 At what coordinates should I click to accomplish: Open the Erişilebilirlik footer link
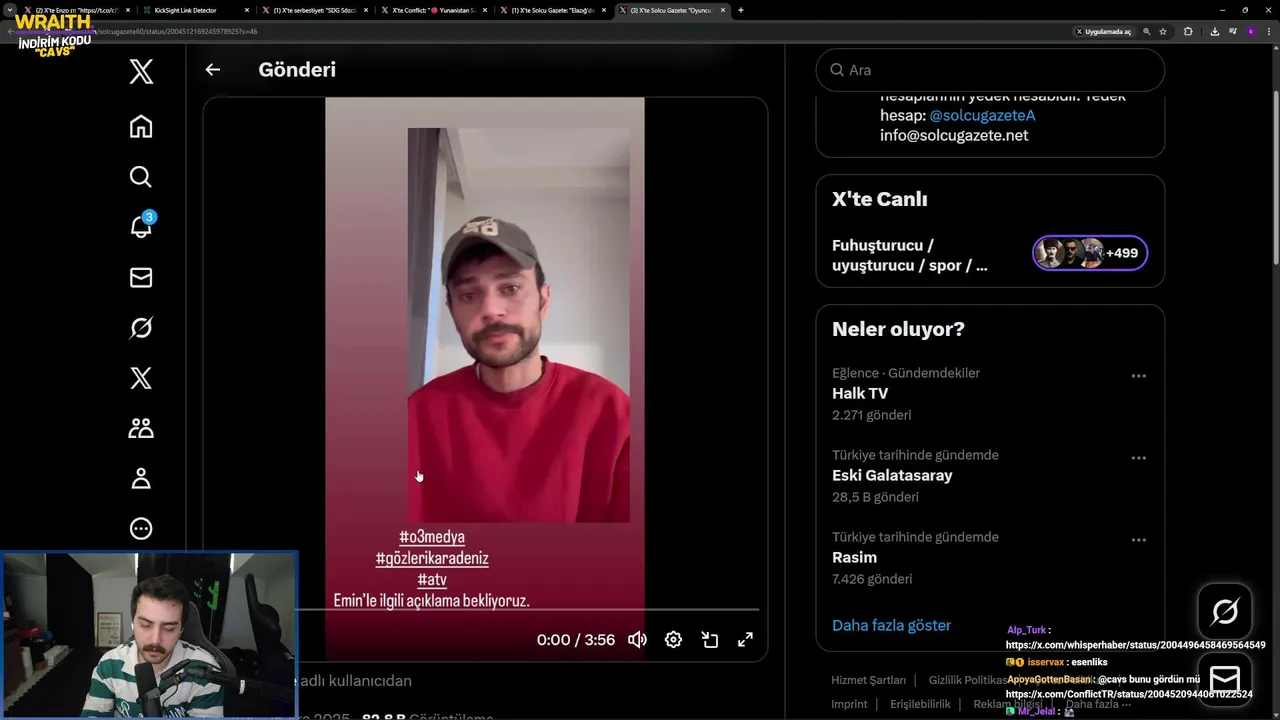(920, 704)
